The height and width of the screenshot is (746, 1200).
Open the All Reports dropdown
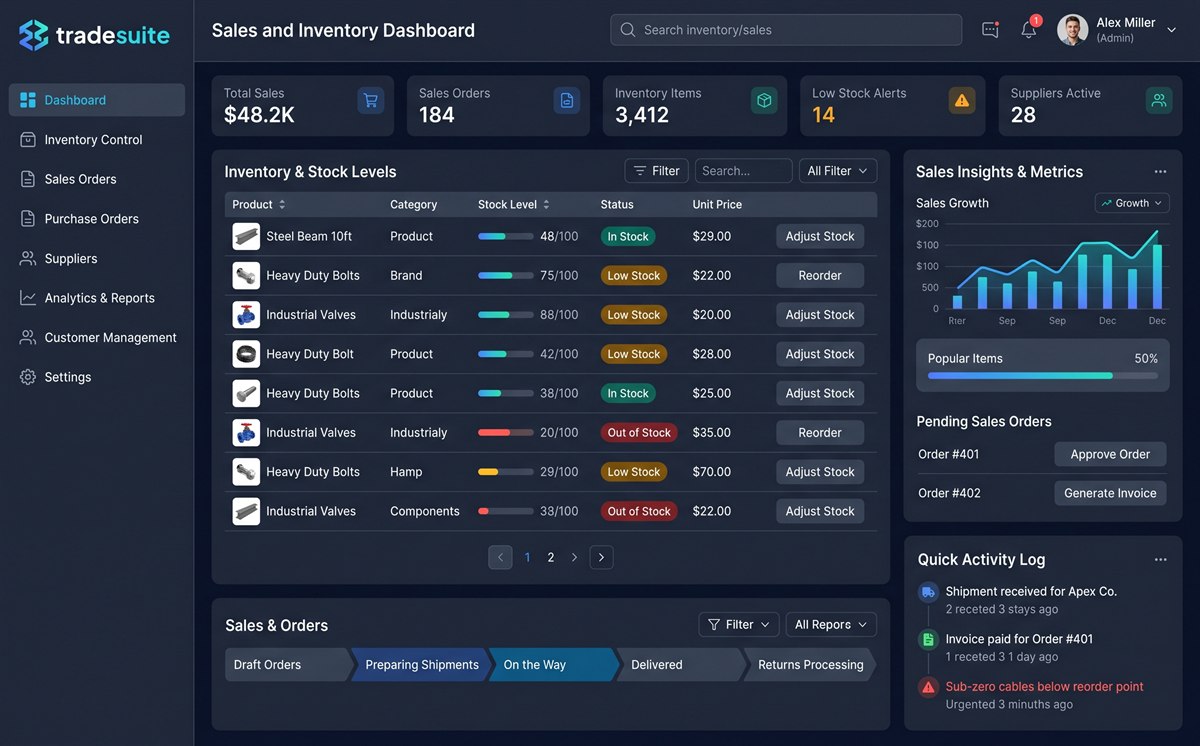pyautogui.click(x=831, y=625)
